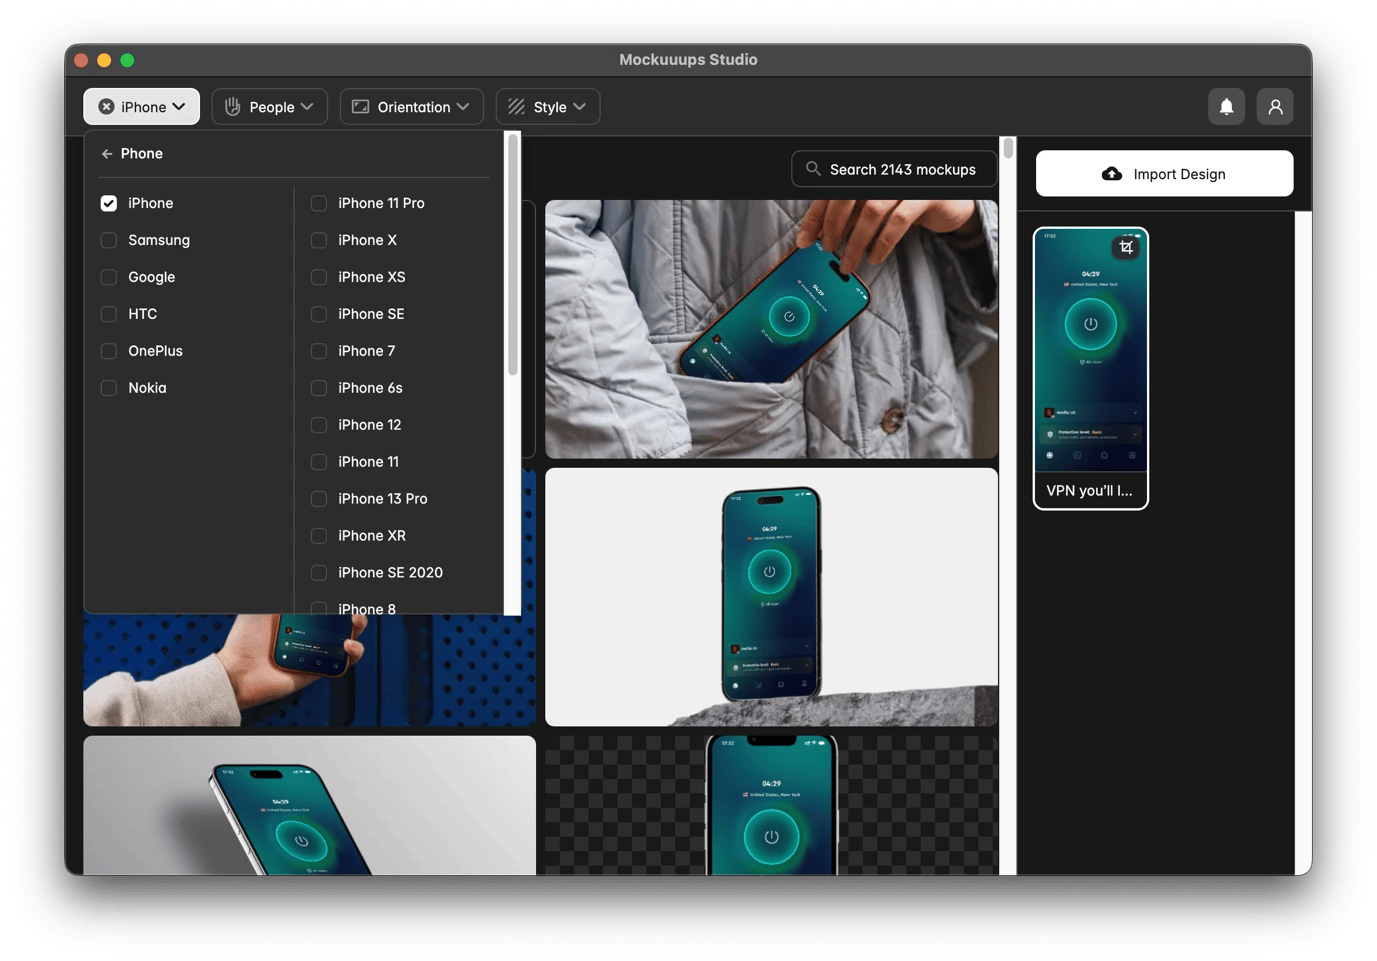
Task: Click the Import Design button label
Action: point(1179,174)
